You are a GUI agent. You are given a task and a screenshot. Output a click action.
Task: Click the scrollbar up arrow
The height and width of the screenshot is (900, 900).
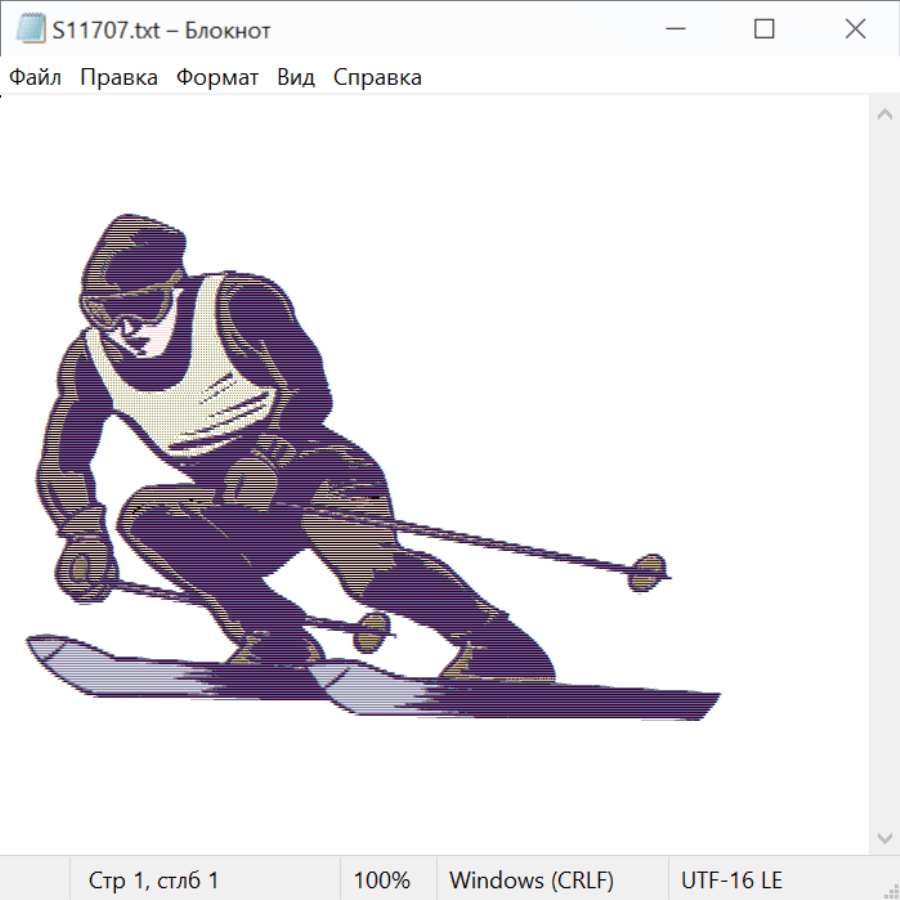tap(884, 115)
